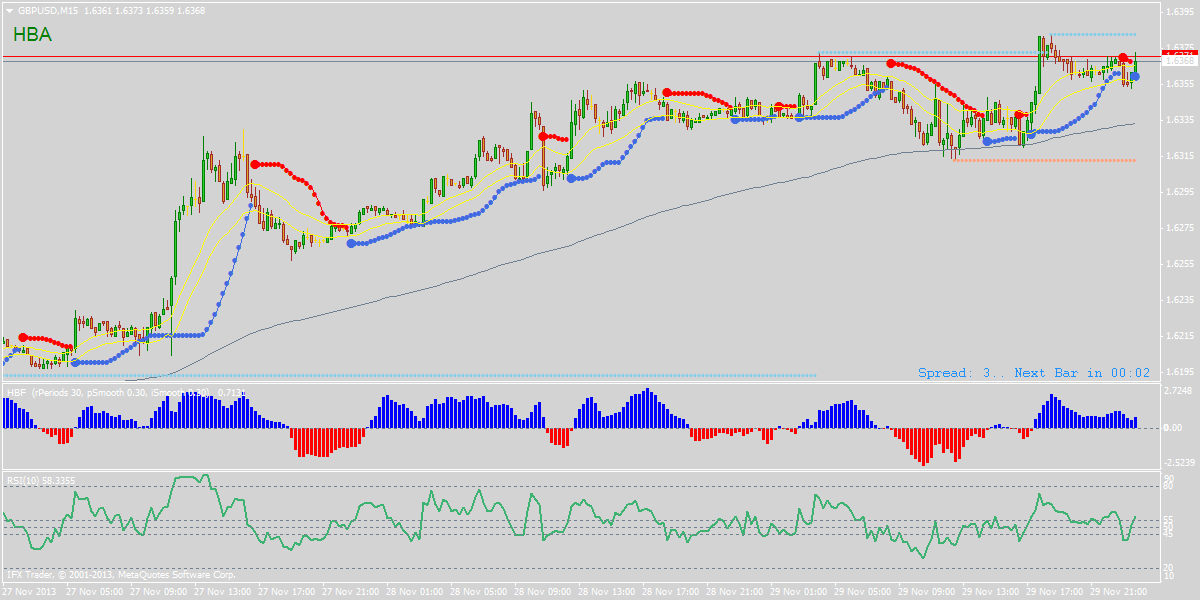
Task: Click the 1.6235 price axis label
Action: tap(1180, 300)
